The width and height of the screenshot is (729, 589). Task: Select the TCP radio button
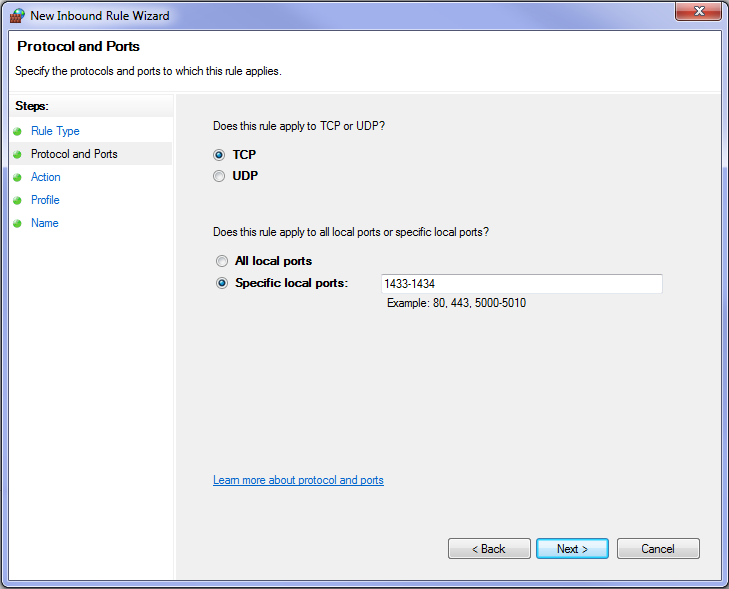point(219,155)
